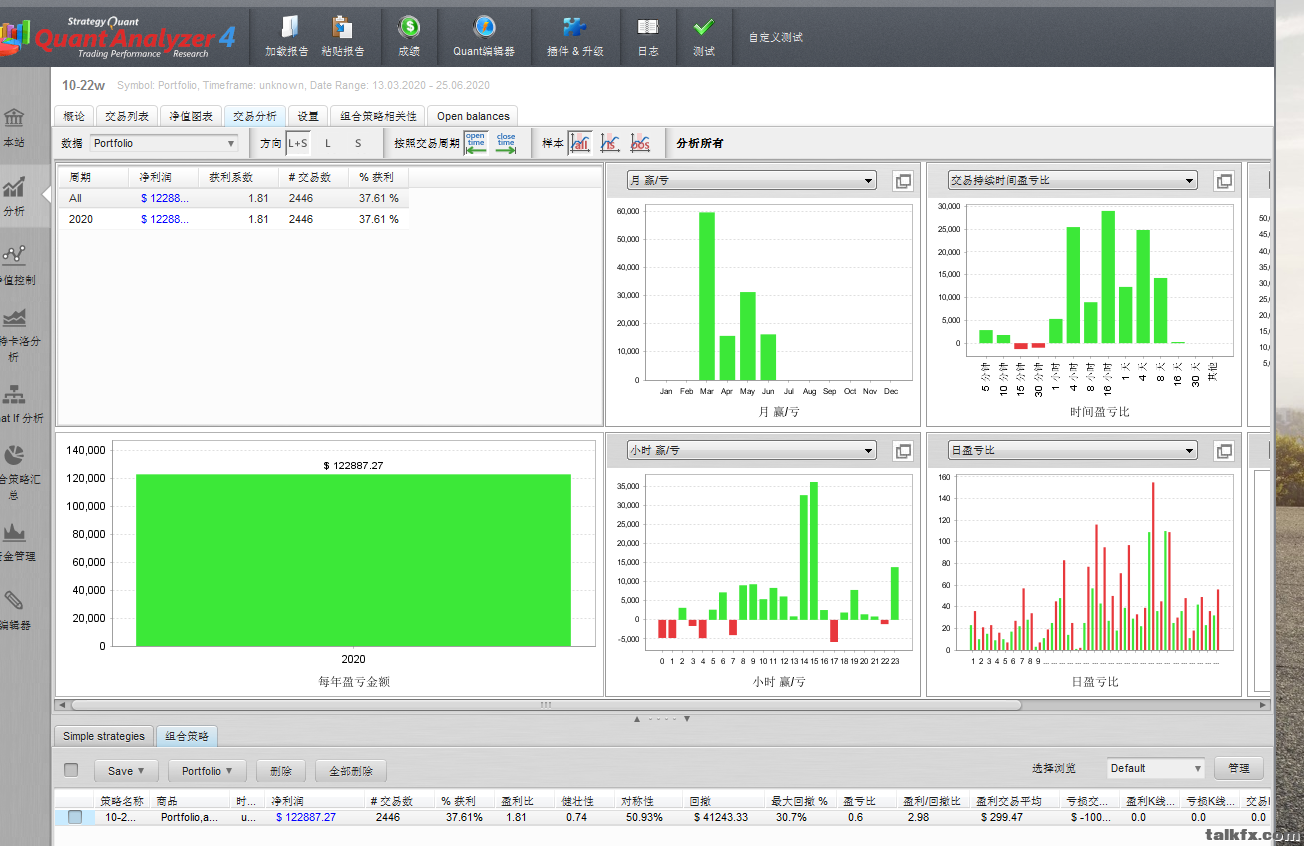
Task: Open the money management (资金管理) sidebar icon
Action: 16,541
